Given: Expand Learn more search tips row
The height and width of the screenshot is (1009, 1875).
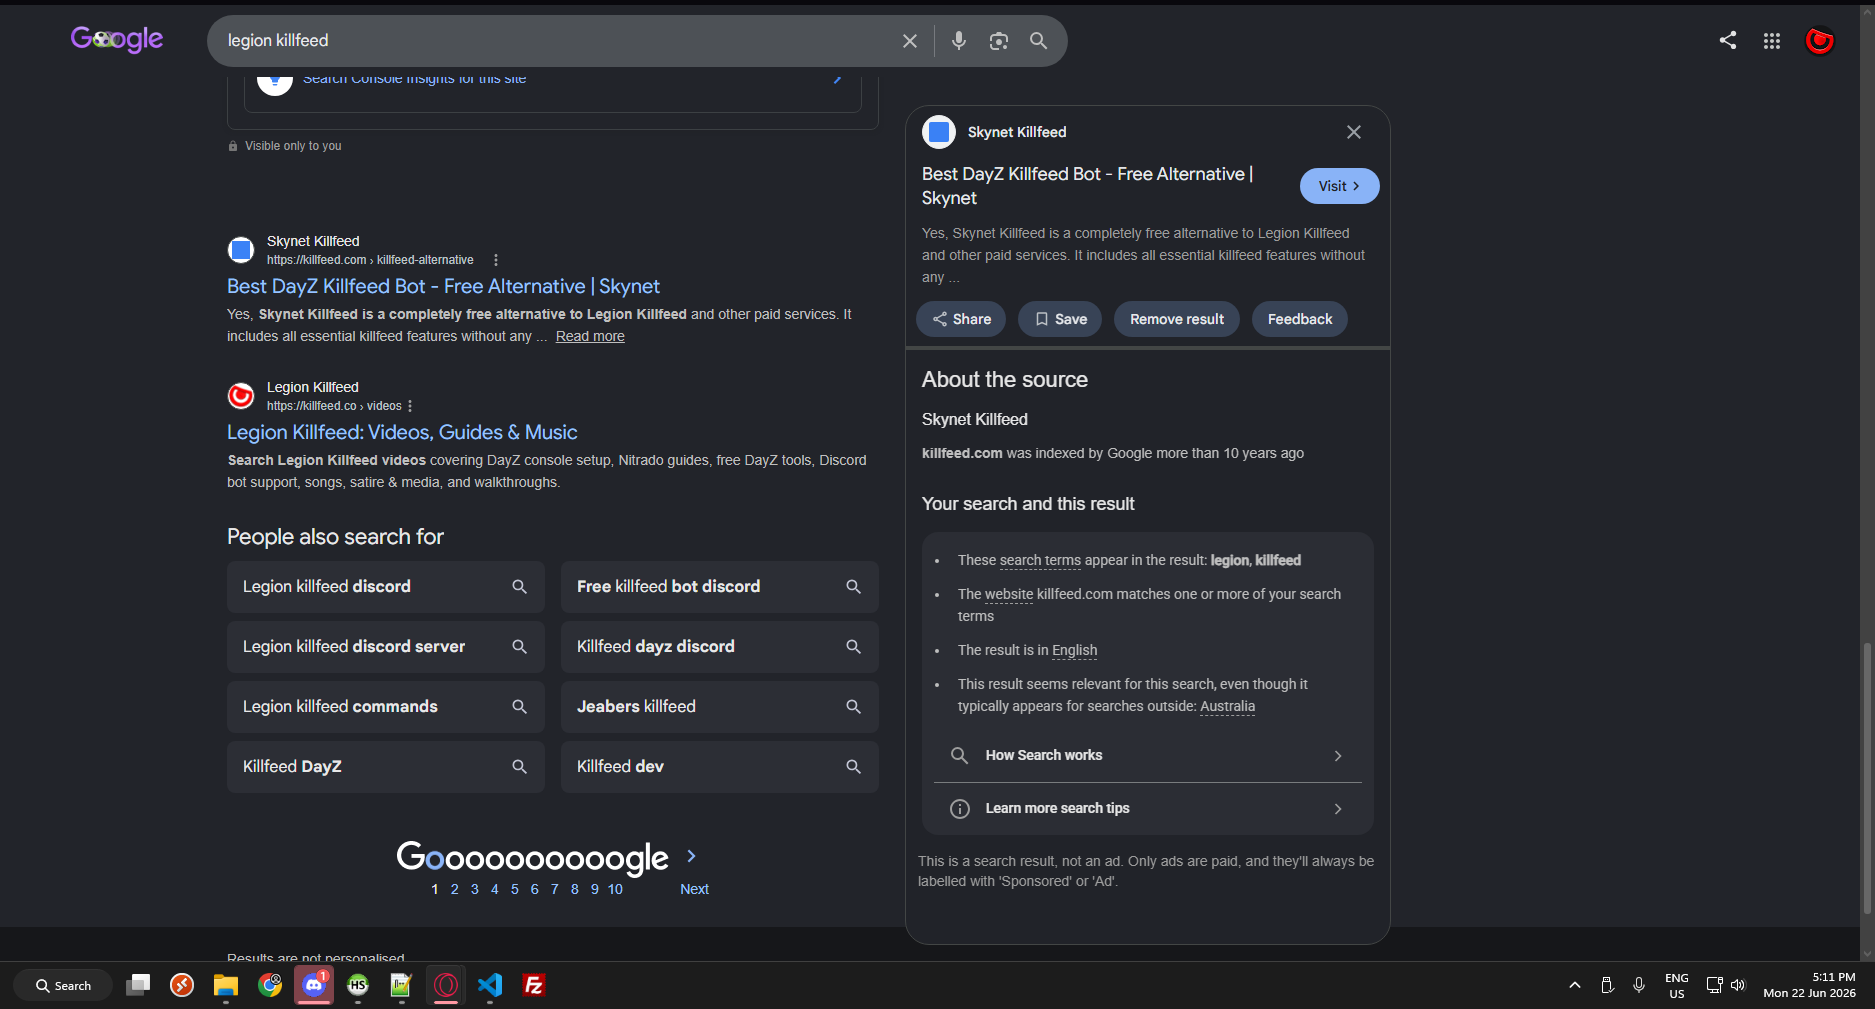Looking at the screenshot, I should 1147,809.
